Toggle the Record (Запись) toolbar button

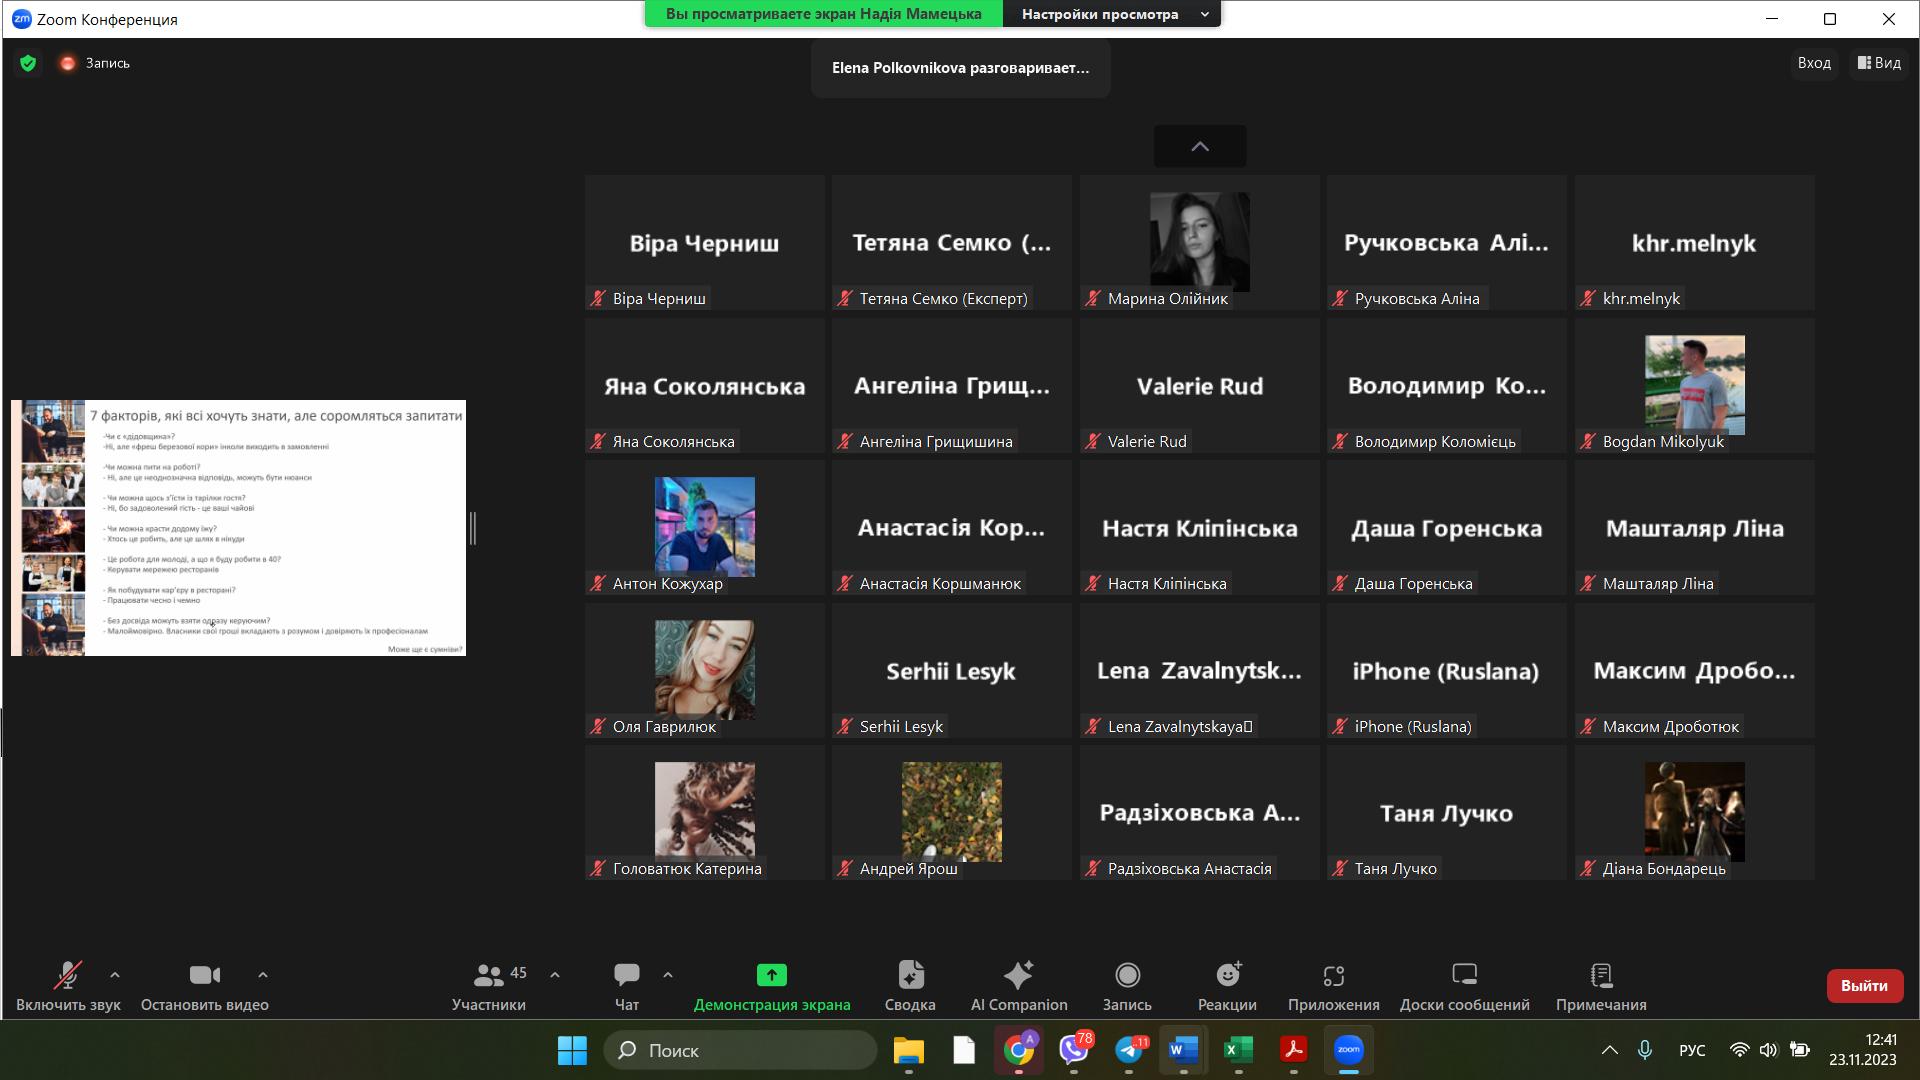(1127, 986)
